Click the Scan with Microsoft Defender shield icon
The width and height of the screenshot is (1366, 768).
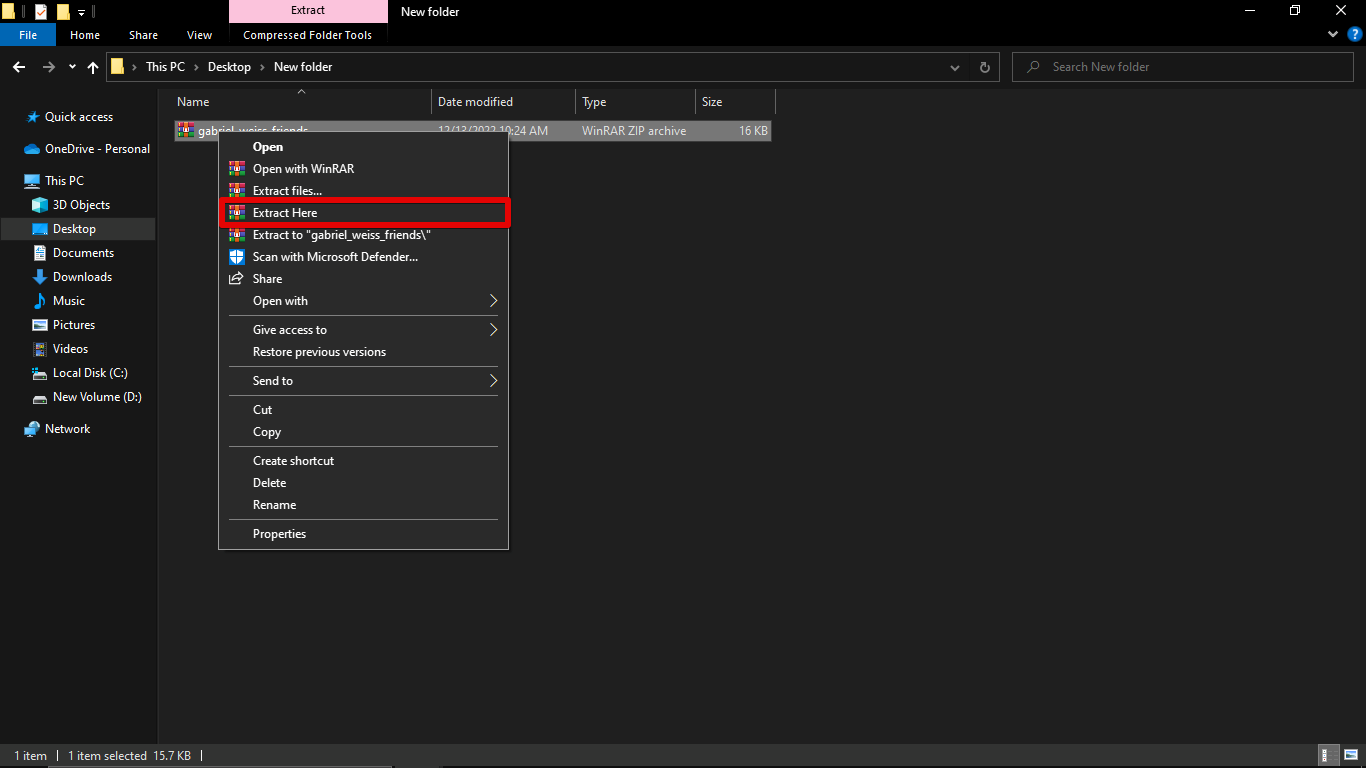pyautogui.click(x=237, y=257)
